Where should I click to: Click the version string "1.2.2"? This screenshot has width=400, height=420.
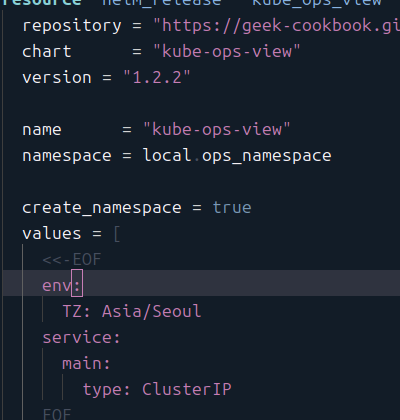coord(157,78)
